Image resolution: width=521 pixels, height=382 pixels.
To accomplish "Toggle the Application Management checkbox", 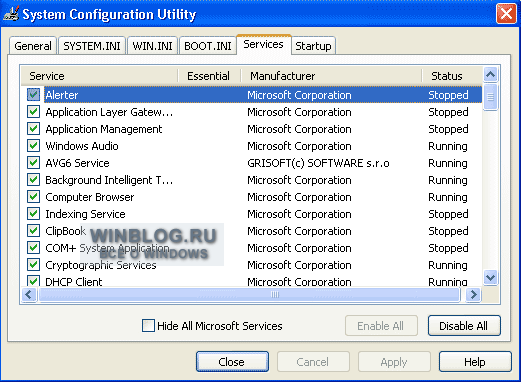I will (33, 129).
